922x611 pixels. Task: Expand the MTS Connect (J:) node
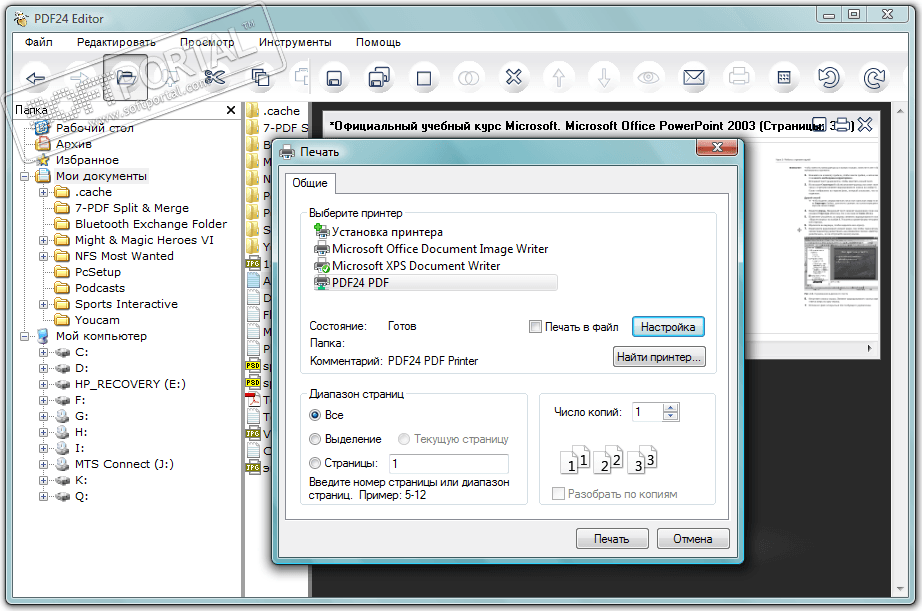(x=43, y=465)
